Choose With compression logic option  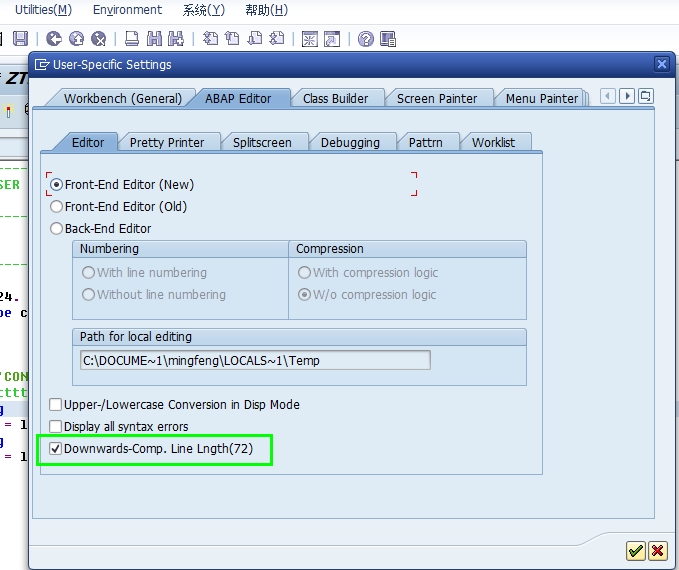pyautogui.click(x=304, y=272)
